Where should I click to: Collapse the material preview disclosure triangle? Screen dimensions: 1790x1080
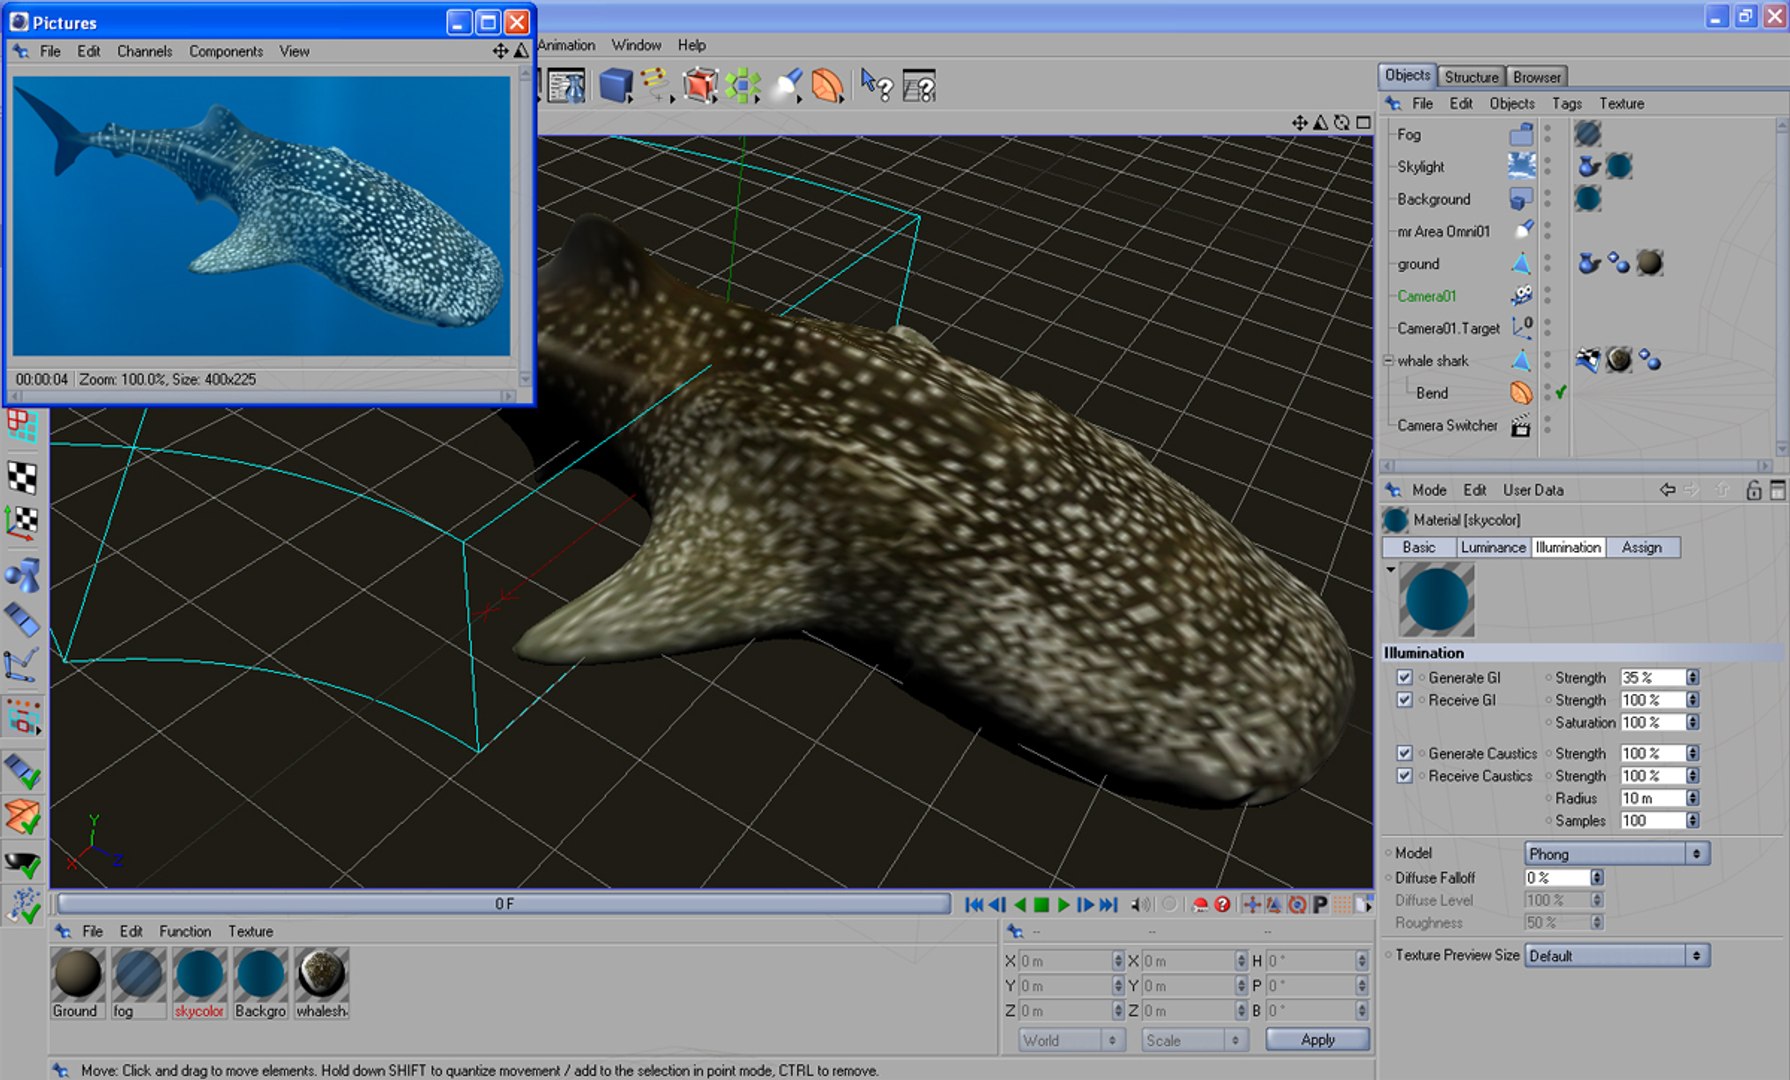click(1391, 569)
